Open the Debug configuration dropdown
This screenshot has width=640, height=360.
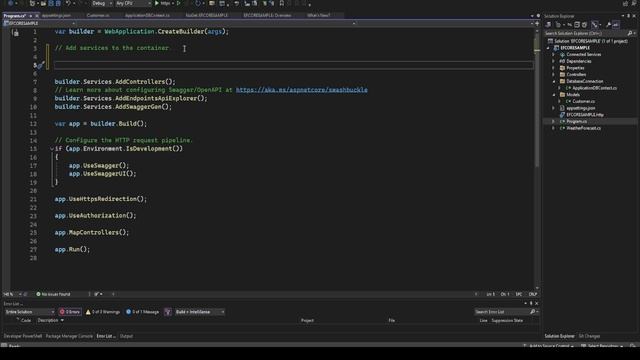pyautogui.click(x=101, y=3)
